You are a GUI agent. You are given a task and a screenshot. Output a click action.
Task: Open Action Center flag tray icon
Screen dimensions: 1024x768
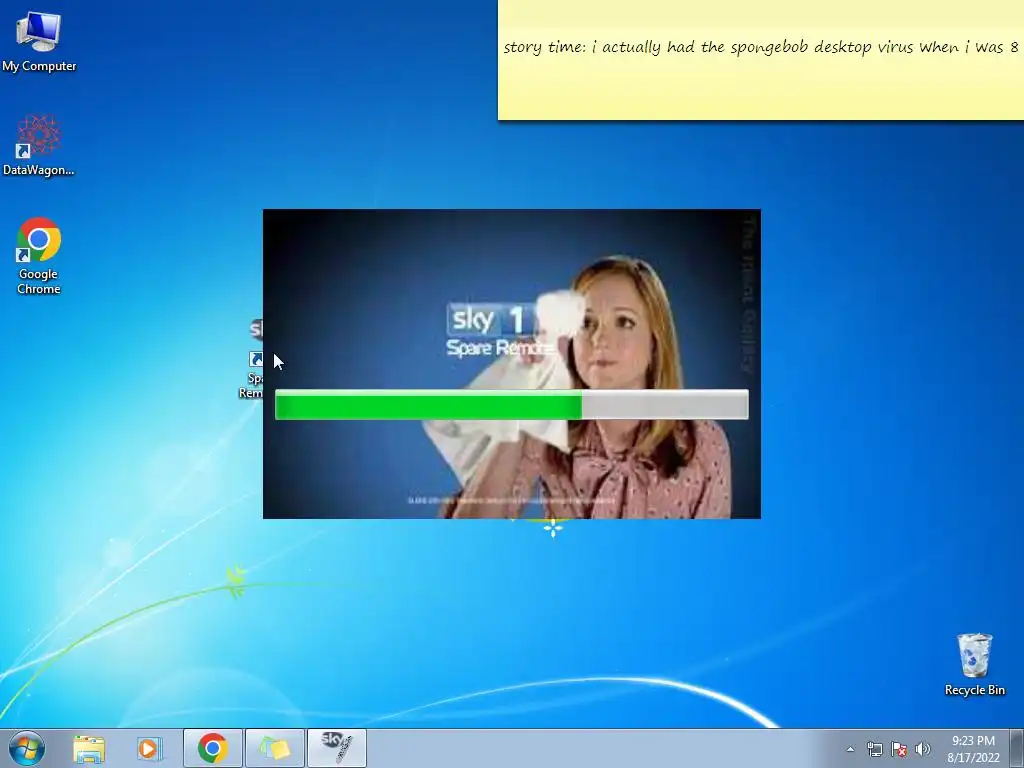point(899,749)
